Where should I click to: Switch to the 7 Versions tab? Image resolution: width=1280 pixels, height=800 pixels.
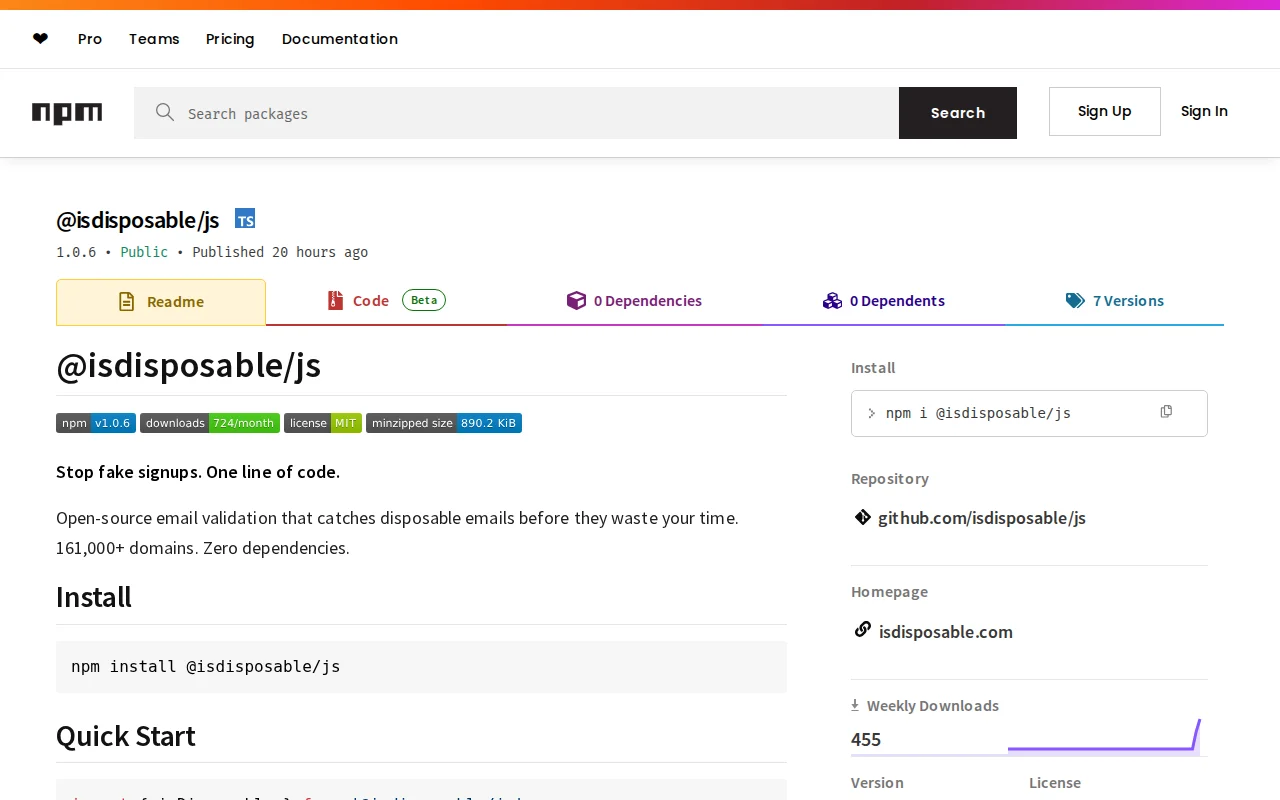(x=1115, y=301)
